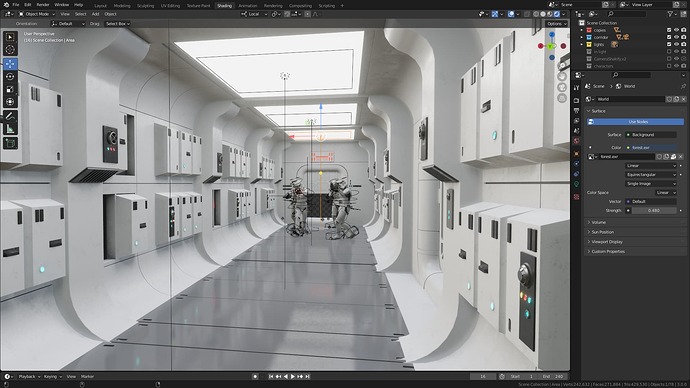This screenshot has width=690, height=388.
Task: Jump to the timeline end frame
Action: pos(308,377)
